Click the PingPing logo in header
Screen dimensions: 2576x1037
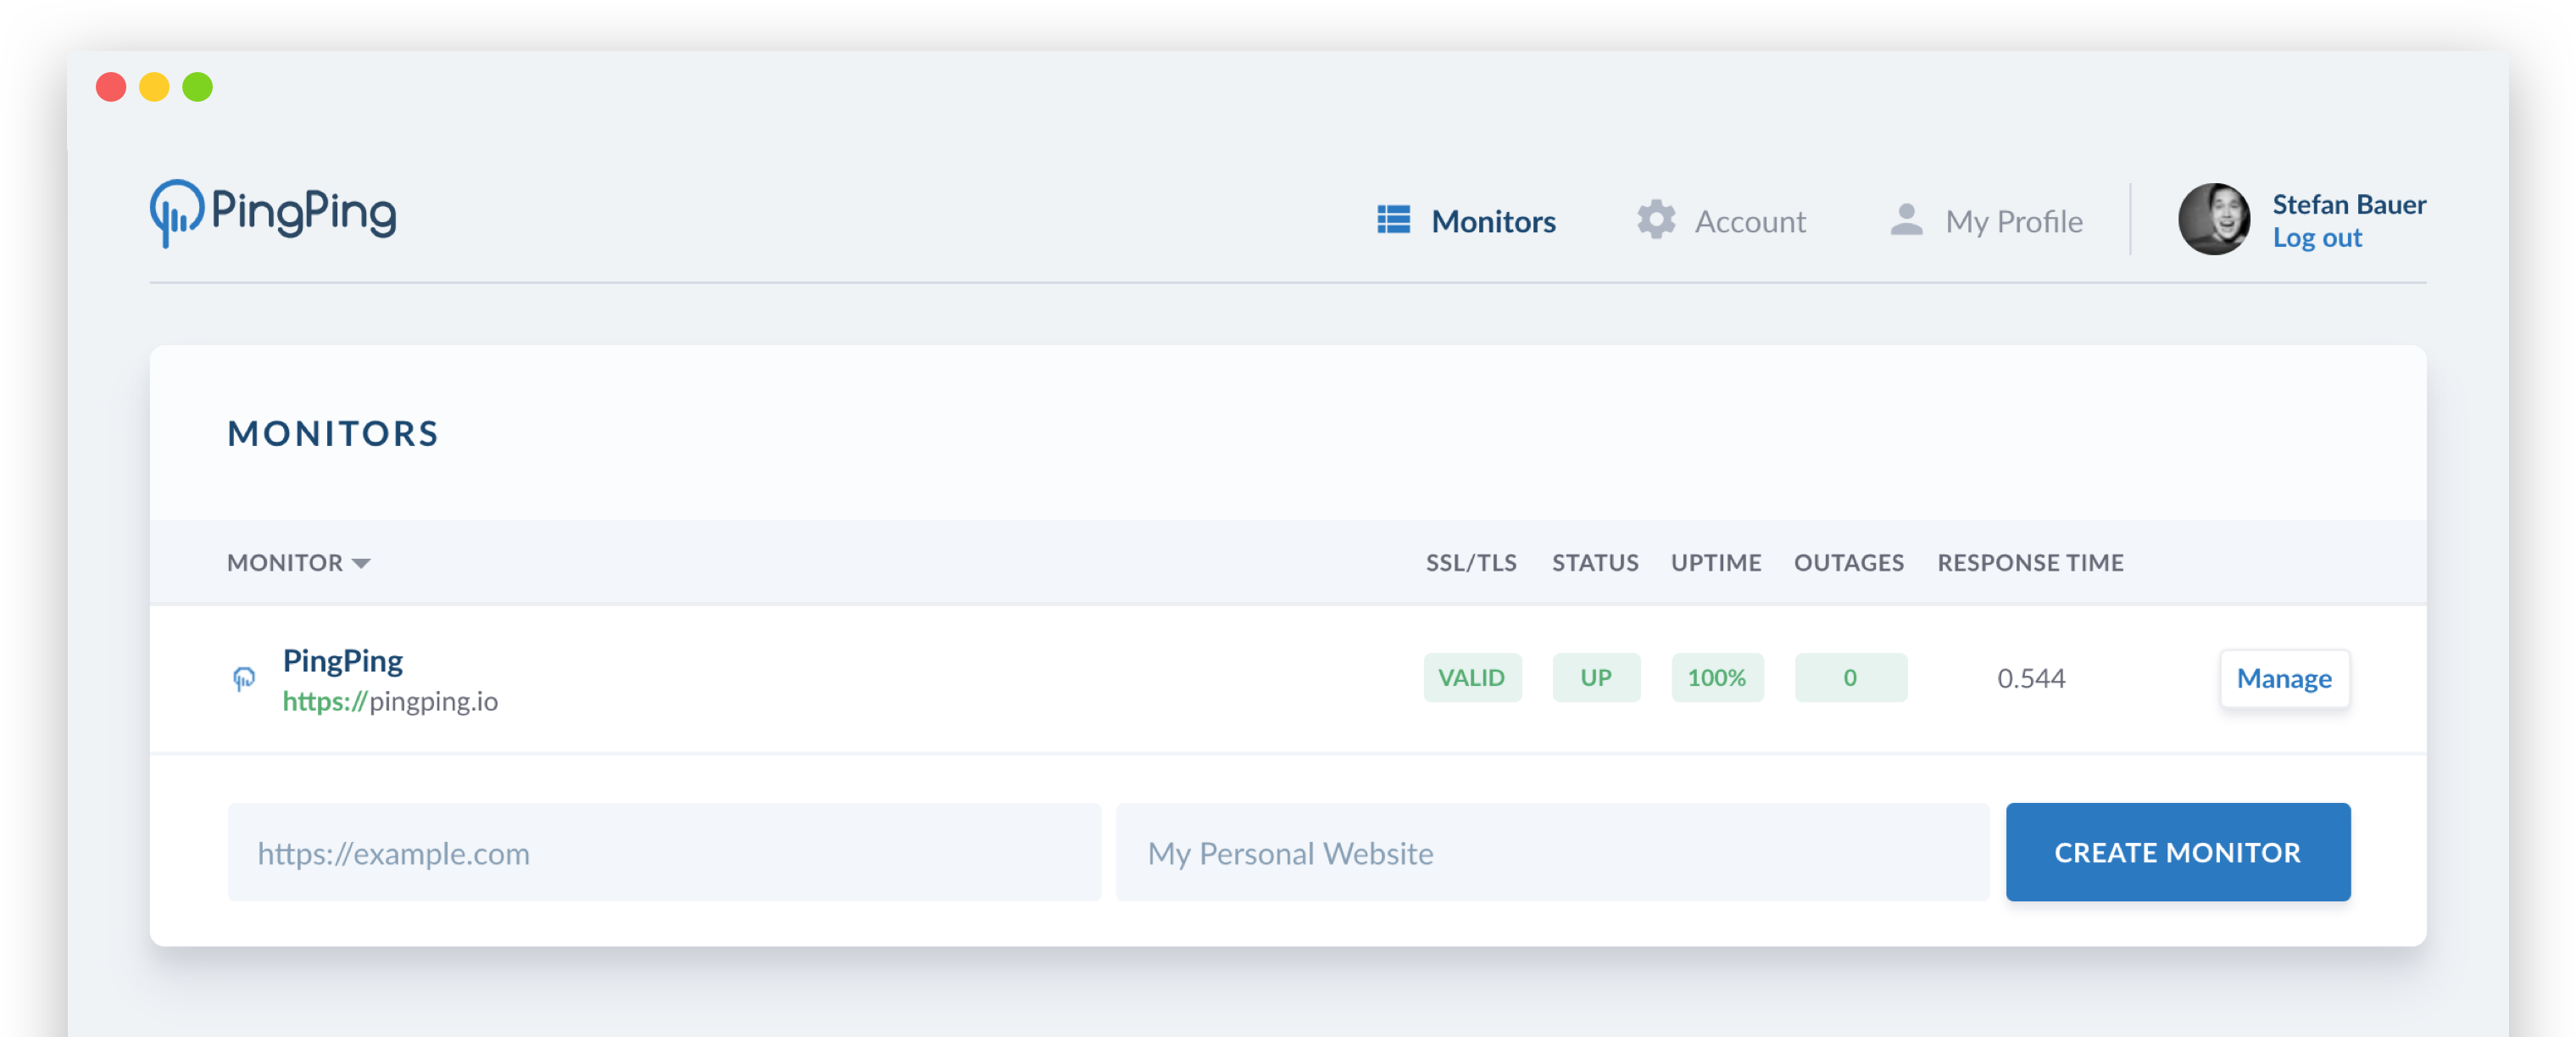273,213
